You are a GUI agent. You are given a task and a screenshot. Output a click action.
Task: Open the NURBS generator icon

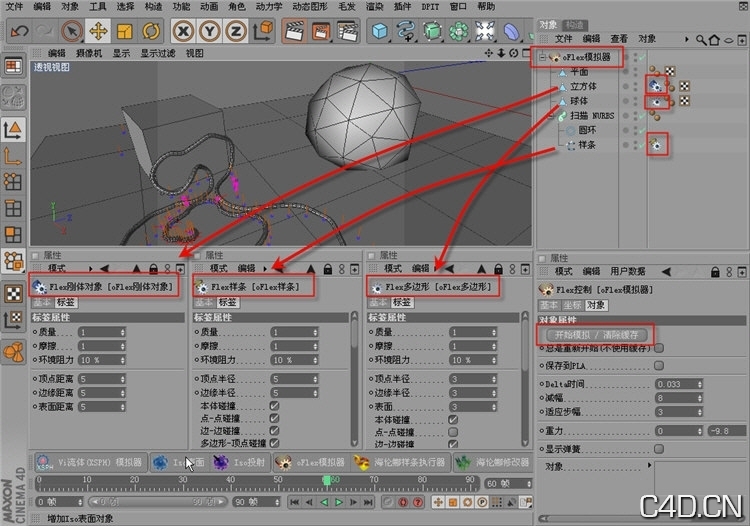432,31
